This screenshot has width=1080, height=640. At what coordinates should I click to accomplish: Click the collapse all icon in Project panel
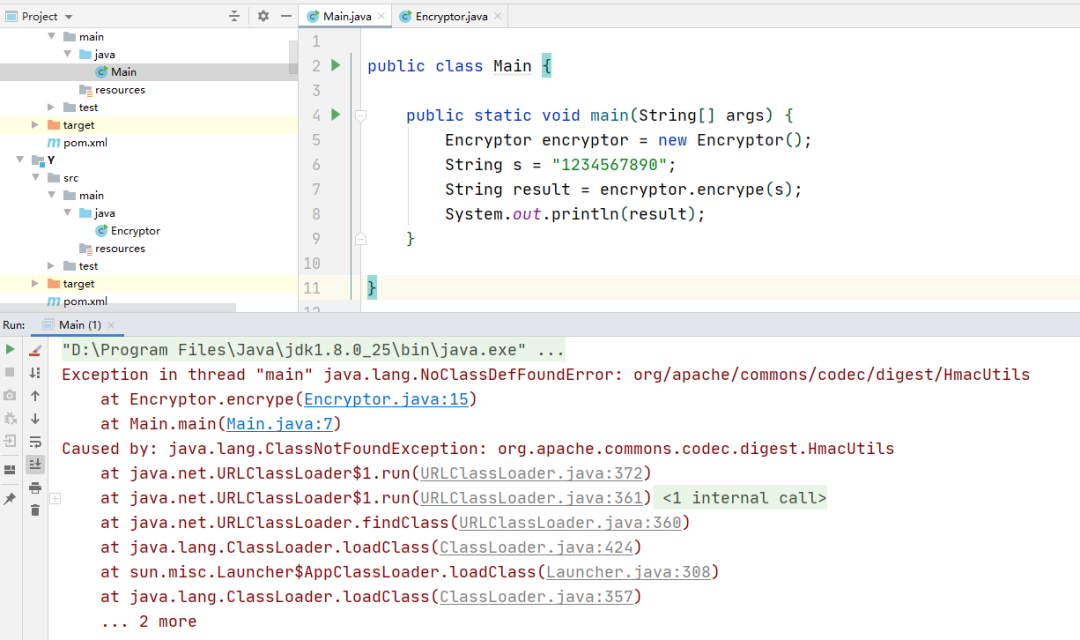pos(235,16)
